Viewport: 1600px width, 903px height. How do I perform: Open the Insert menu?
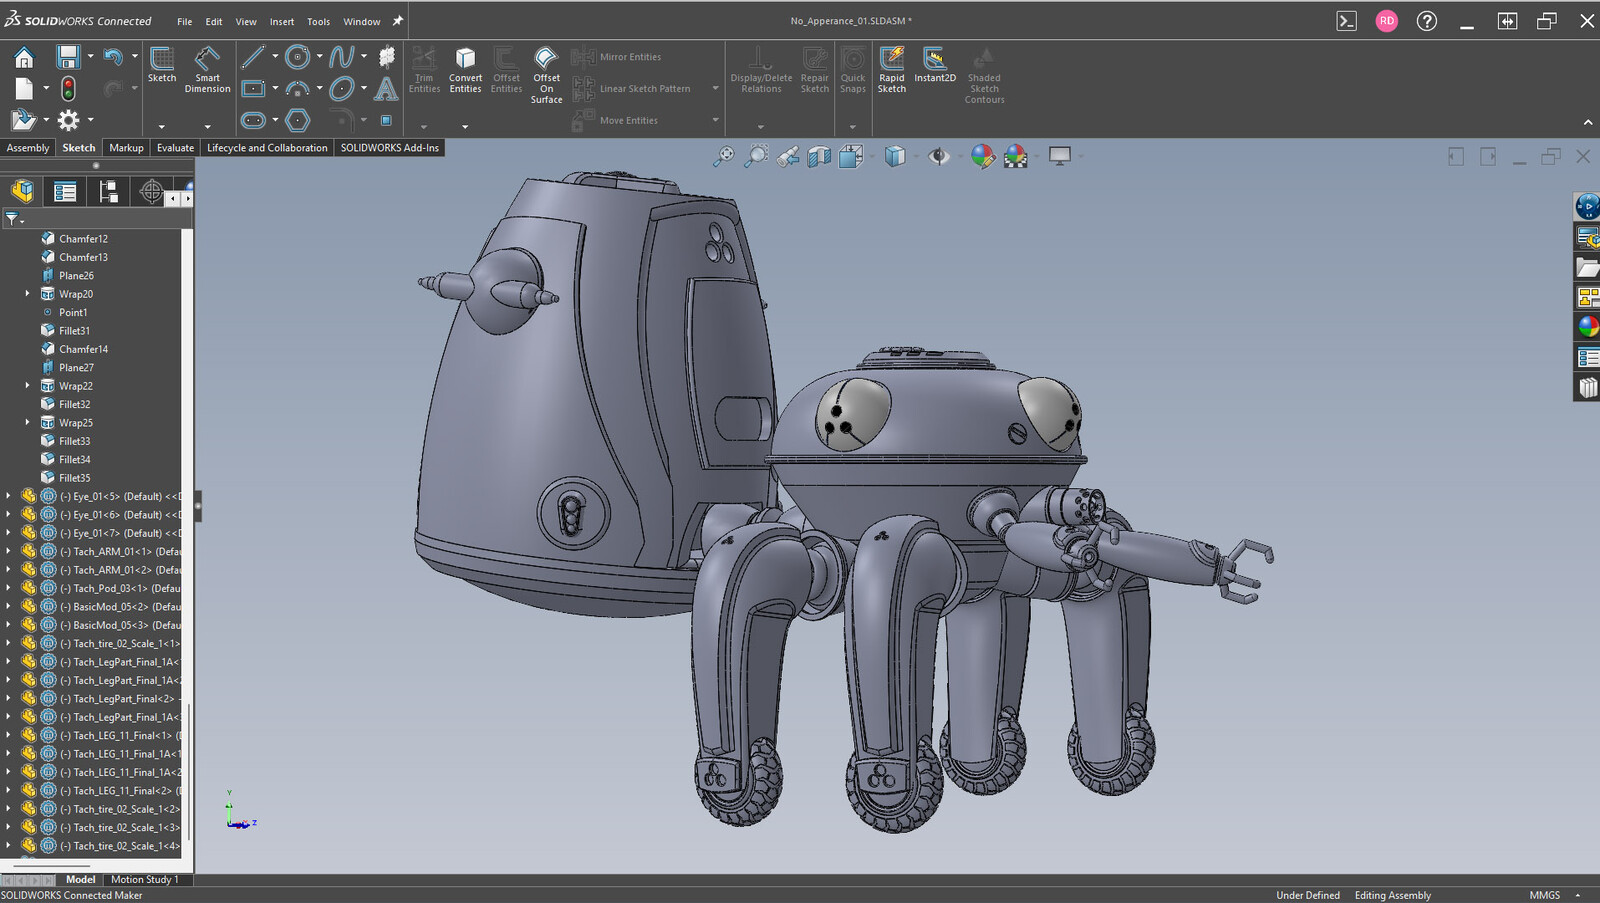282,21
